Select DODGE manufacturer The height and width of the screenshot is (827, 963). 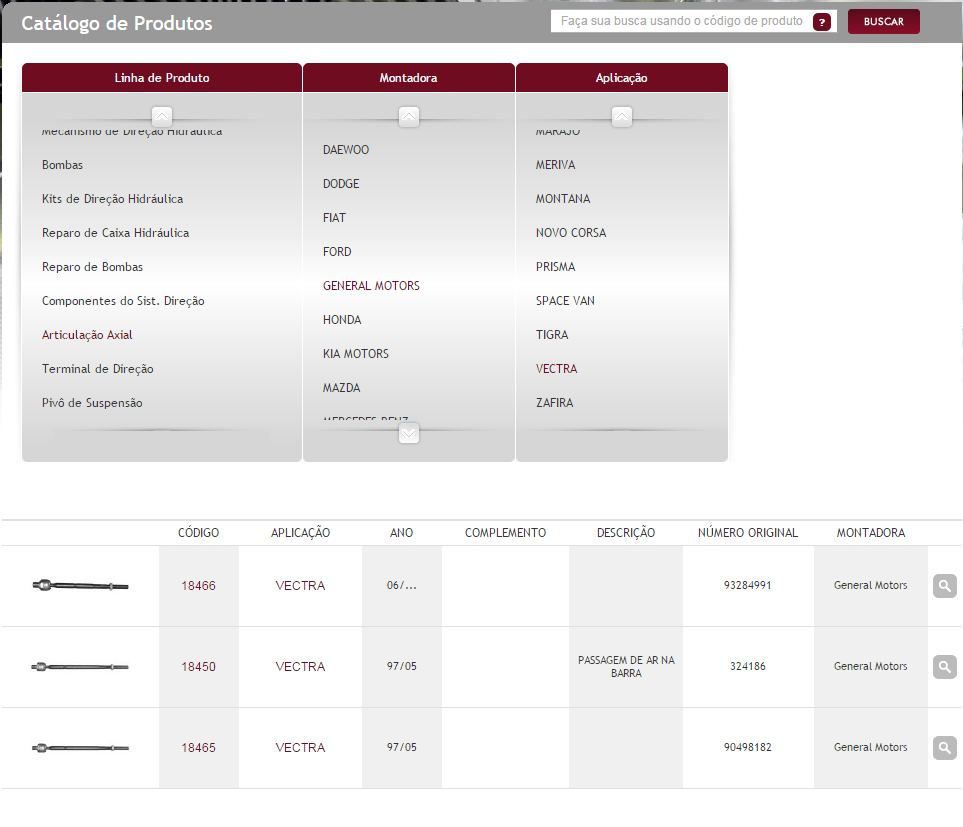pos(341,184)
